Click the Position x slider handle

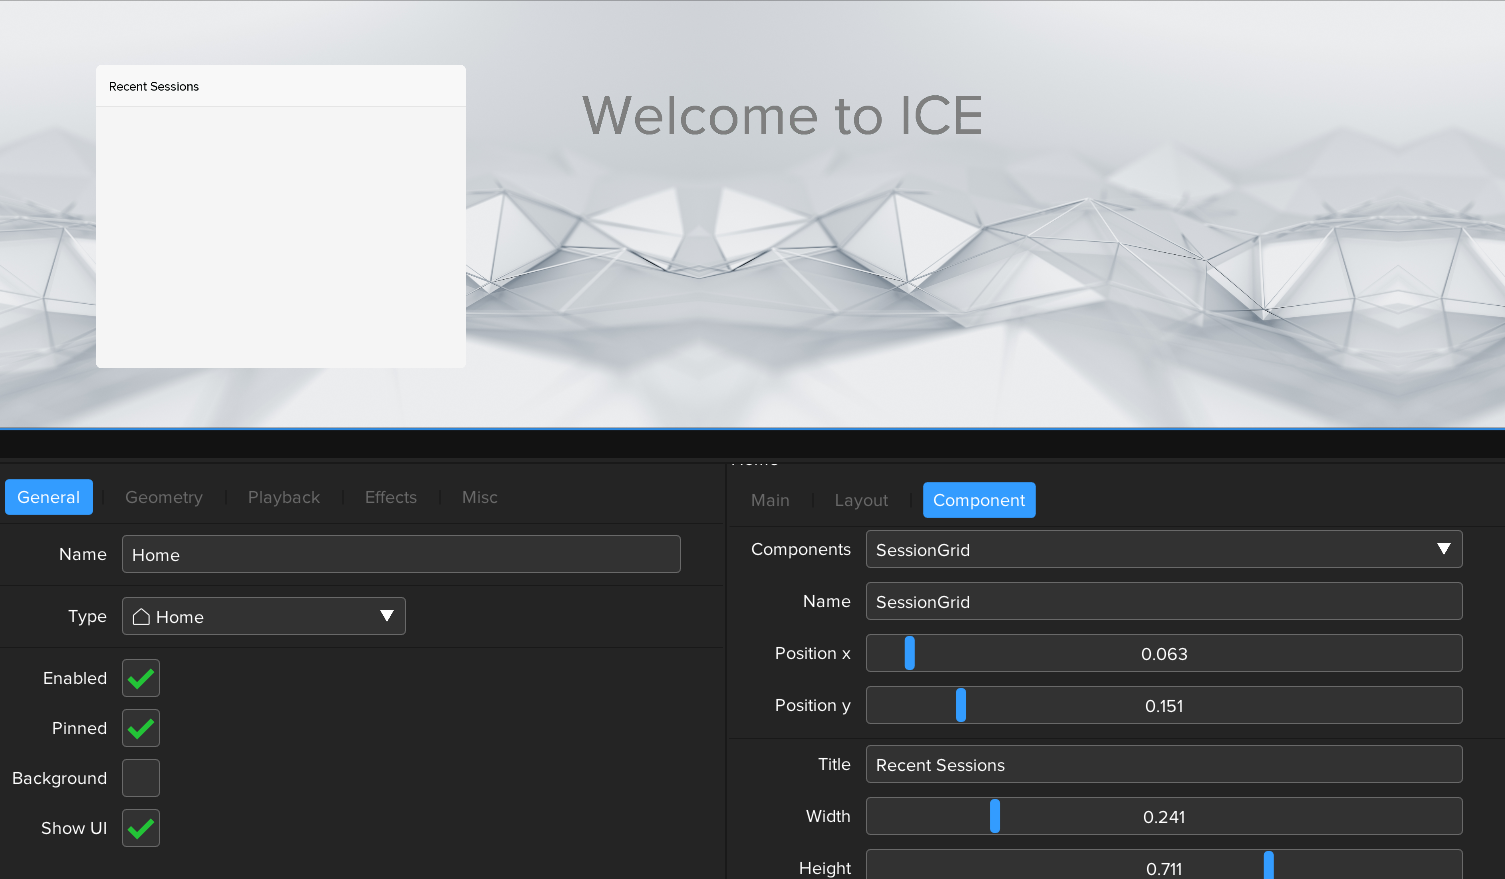910,653
